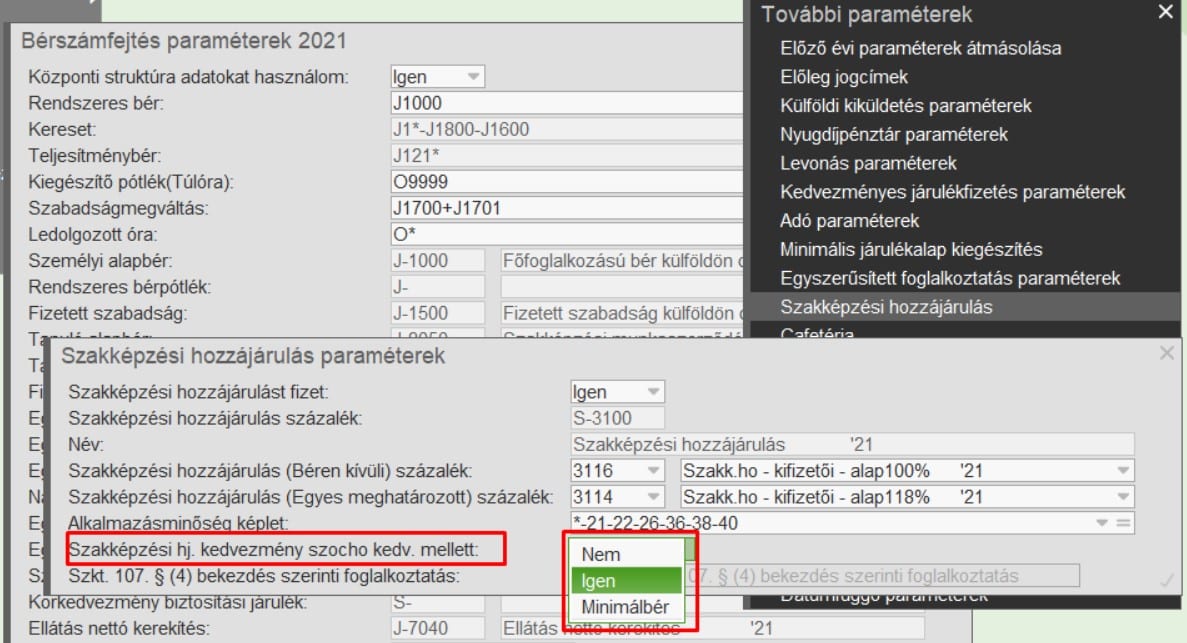The width and height of the screenshot is (1187, 643).
Task: Open the Szakképzési hozzájárulást fizet dropdown
Action: point(653,393)
